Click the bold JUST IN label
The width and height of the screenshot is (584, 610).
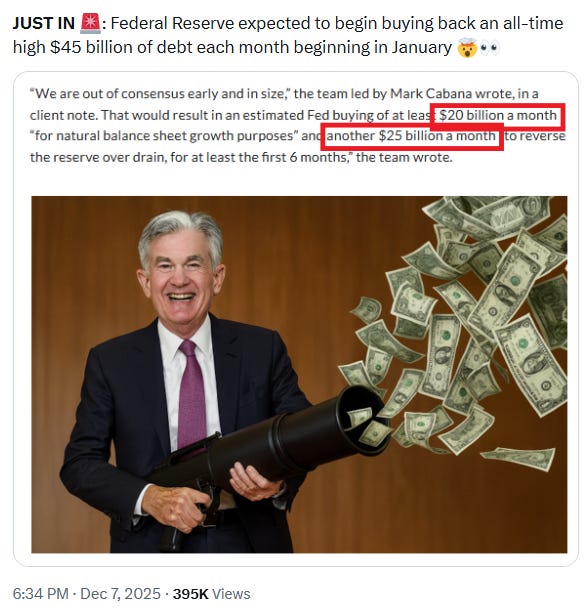(44, 24)
